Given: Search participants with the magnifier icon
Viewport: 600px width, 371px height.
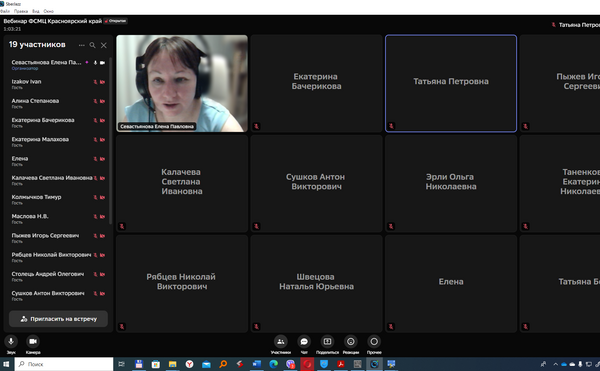Looking at the screenshot, I should (x=93, y=45).
